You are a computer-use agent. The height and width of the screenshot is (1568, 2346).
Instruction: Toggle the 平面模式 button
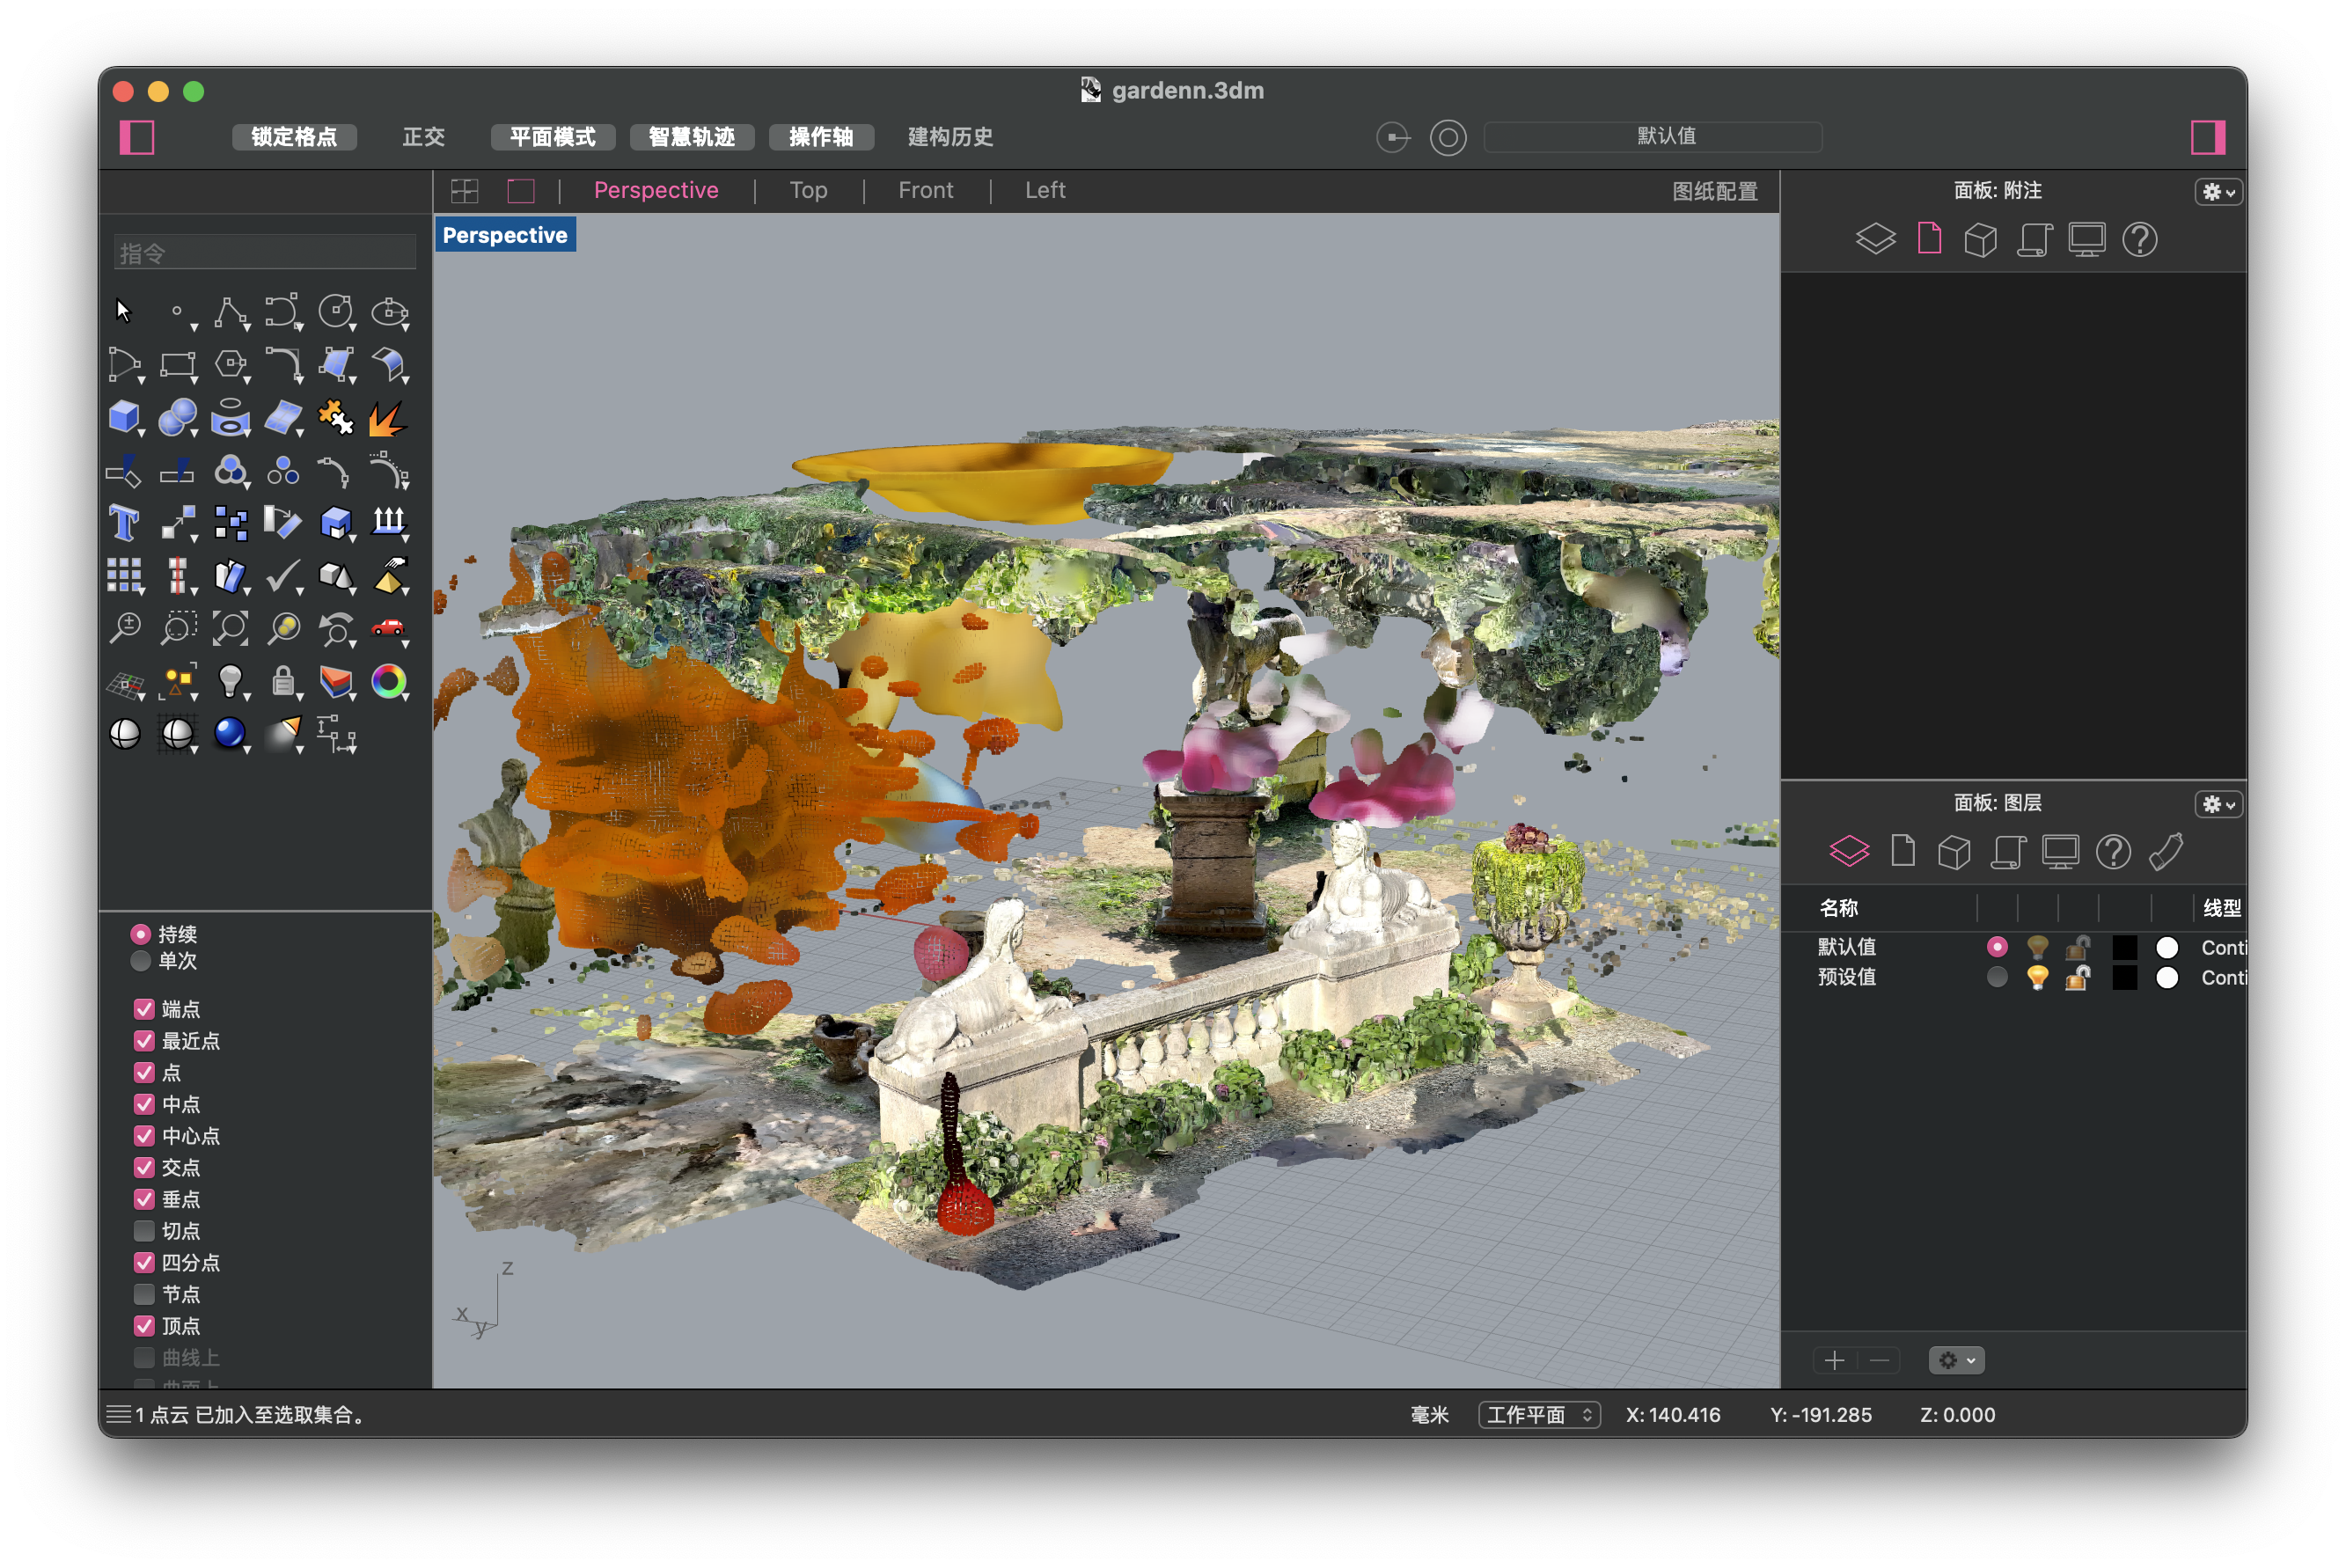(x=553, y=137)
